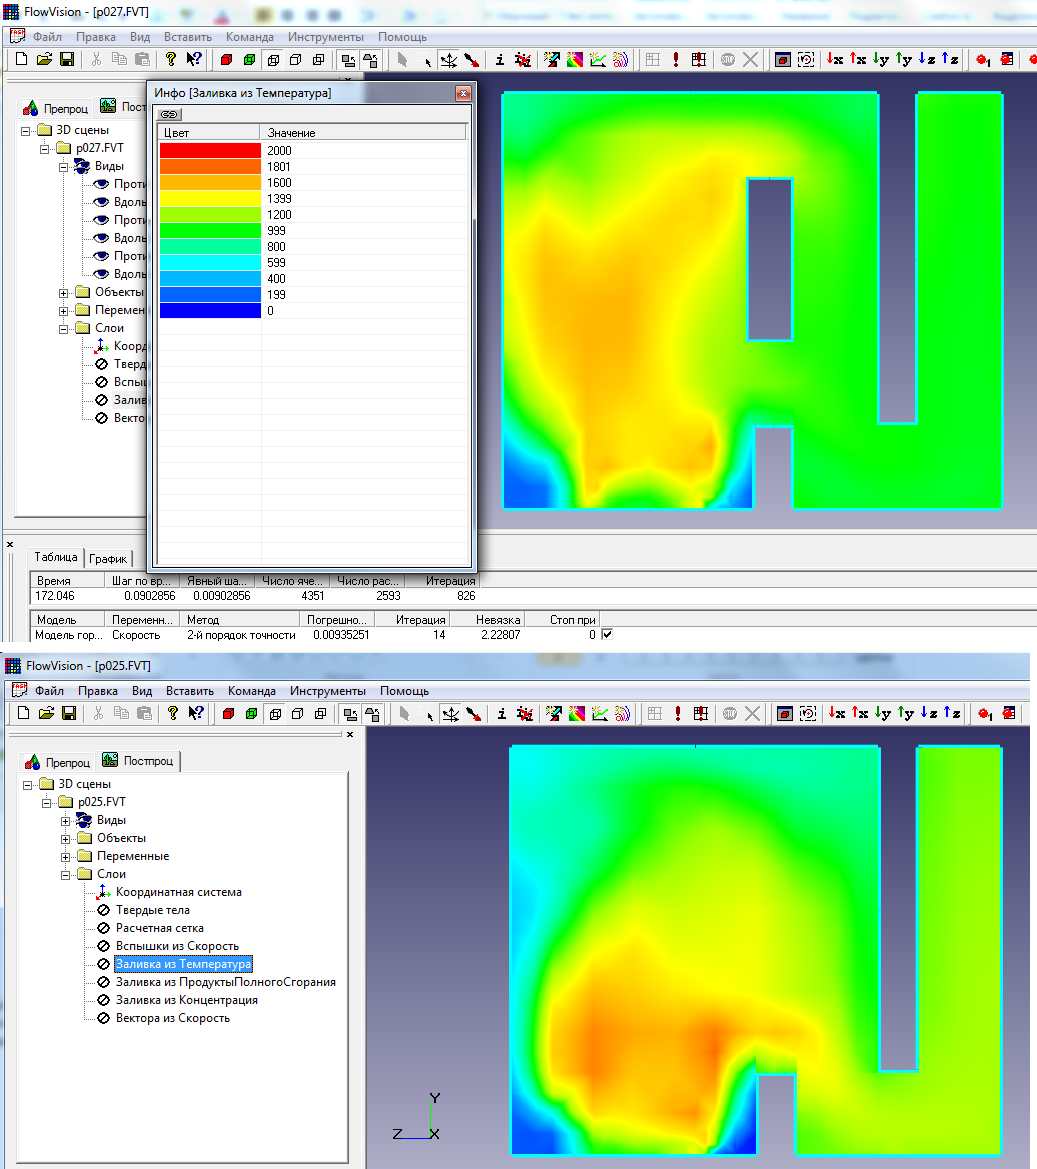This screenshot has width=1037, height=1169.
Task: Expand the Объекты node in the p025 tree
Action: pyautogui.click(x=65, y=838)
